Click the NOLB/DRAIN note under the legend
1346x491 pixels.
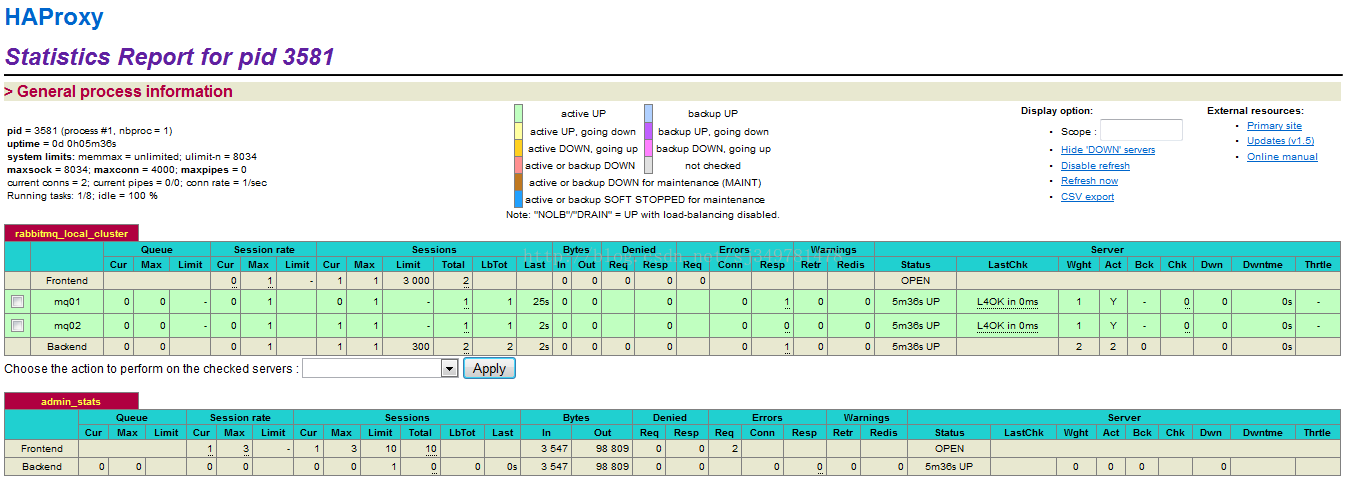643,215
